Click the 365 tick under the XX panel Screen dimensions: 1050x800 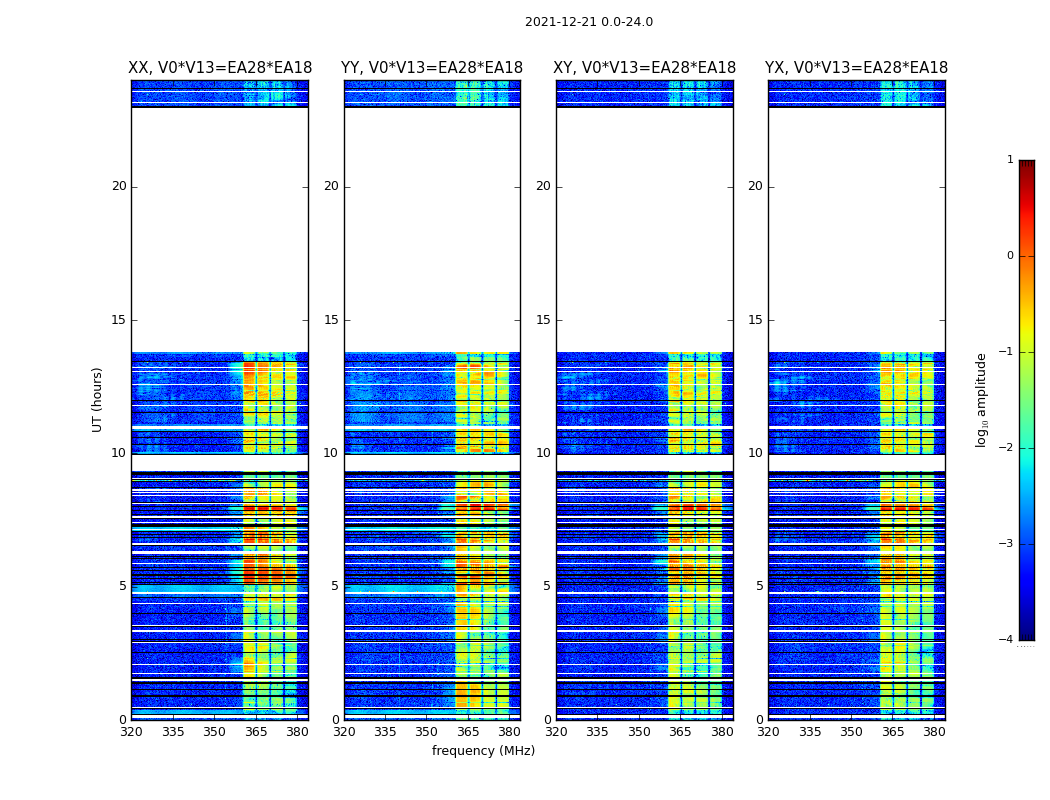pos(256,732)
